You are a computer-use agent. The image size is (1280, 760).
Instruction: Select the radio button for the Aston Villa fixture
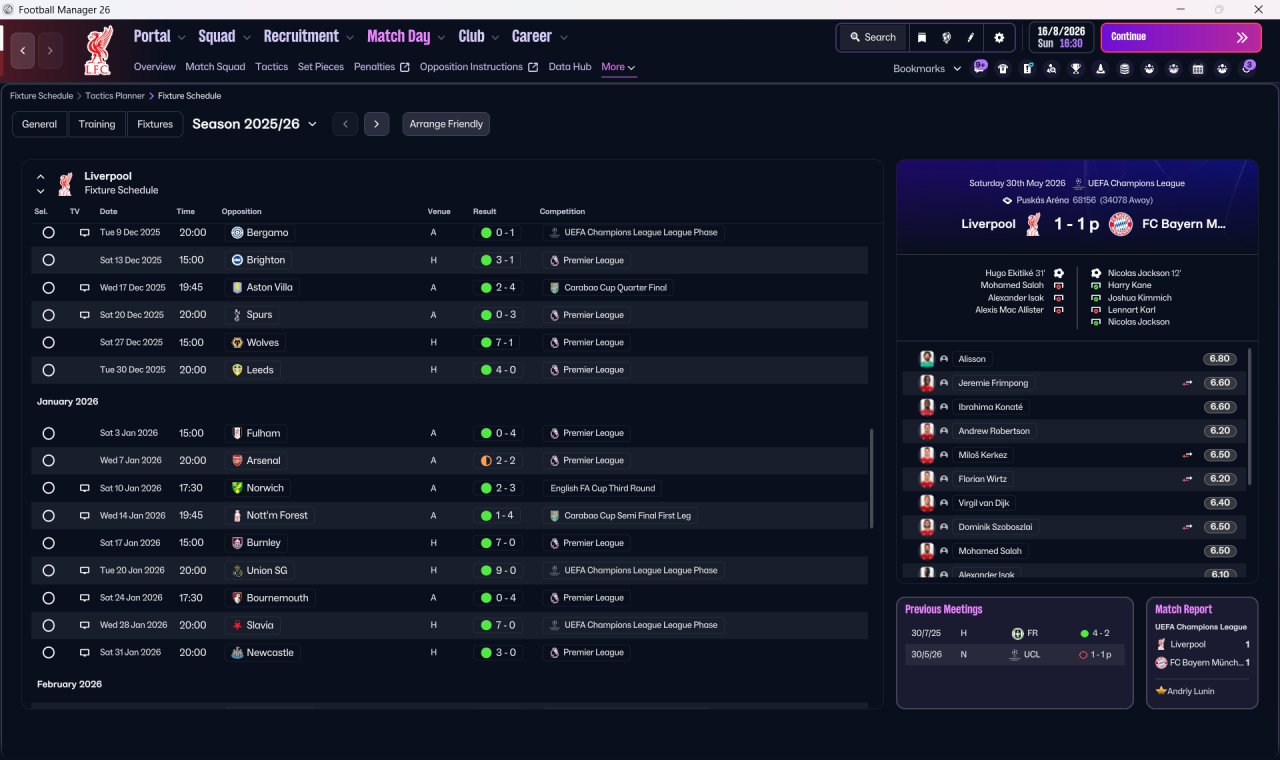(x=48, y=287)
